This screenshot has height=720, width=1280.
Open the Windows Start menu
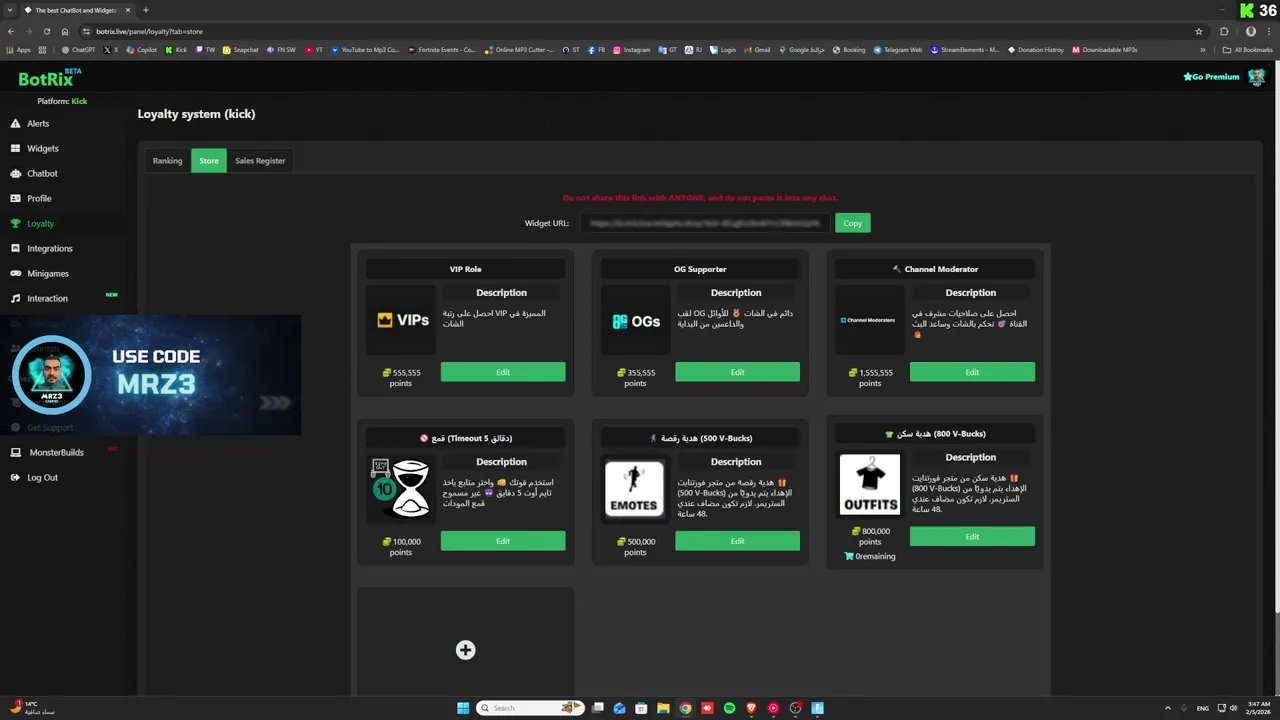tap(463, 708)
